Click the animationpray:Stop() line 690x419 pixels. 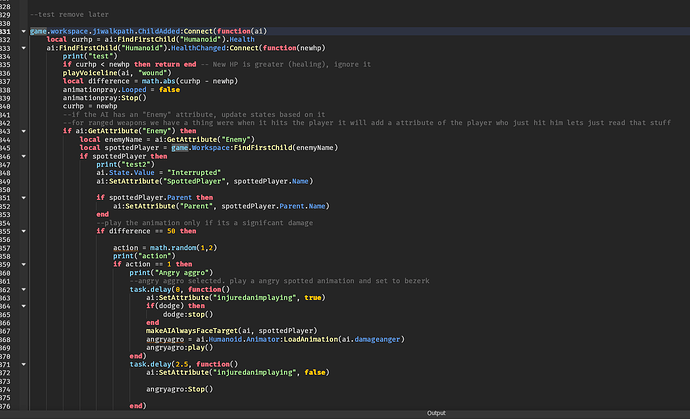coord(104,98)
